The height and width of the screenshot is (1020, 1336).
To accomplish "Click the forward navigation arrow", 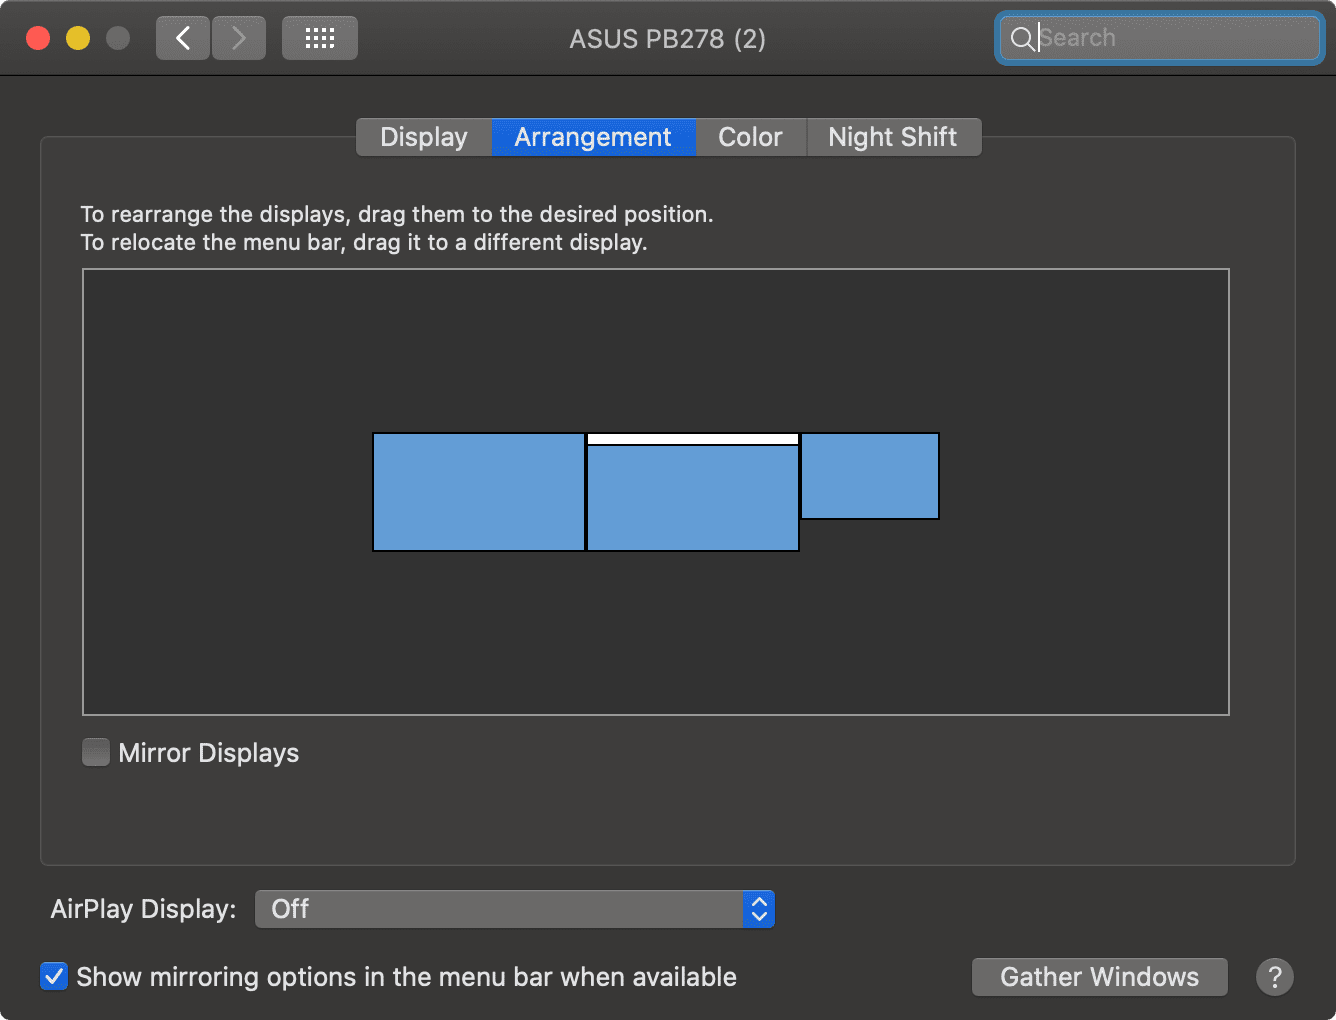I will pyautogui.click(x=239, y=39).
